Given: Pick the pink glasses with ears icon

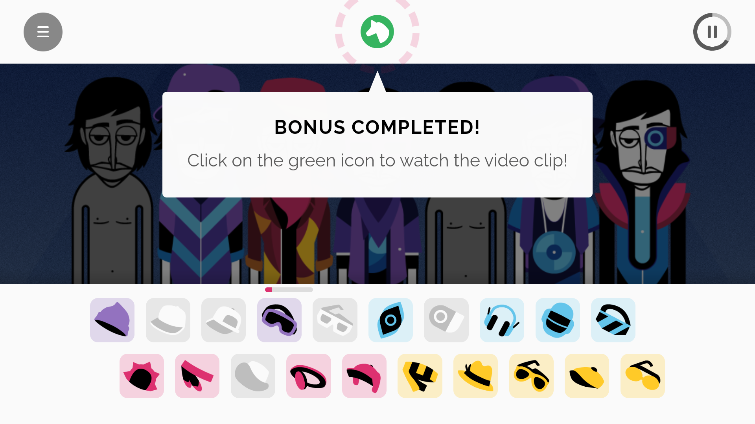Looking at the screenshot, I should [197, 376].
